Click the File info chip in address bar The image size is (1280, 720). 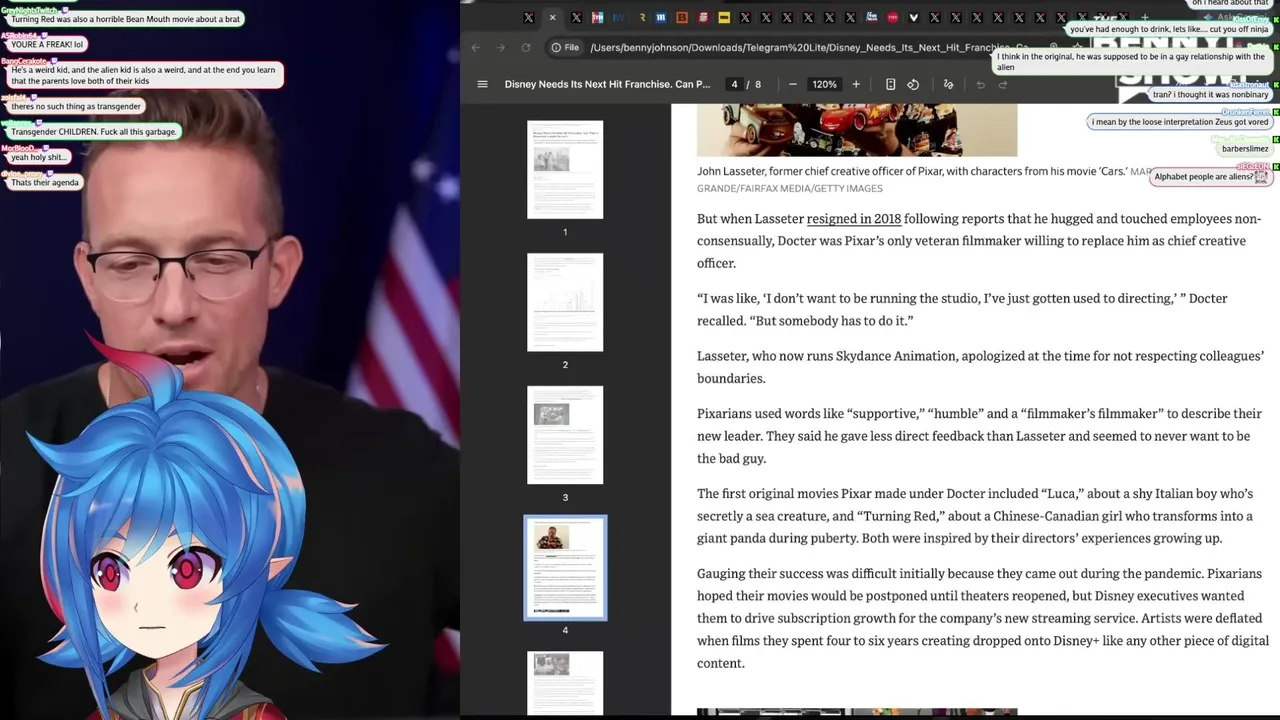[565, 47]
